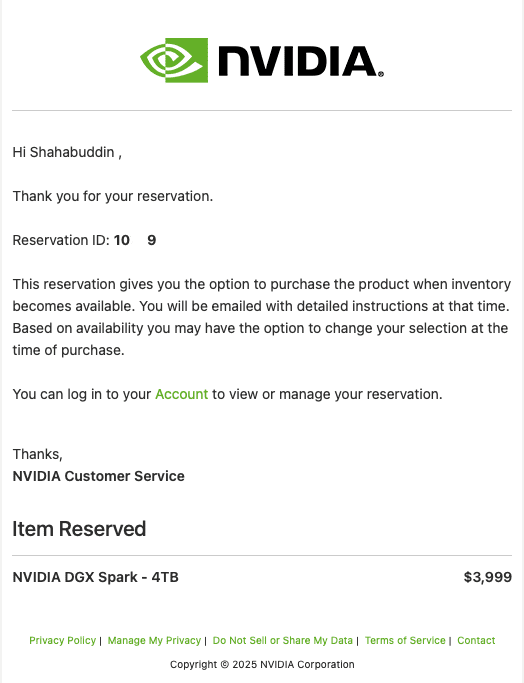The width and height of the screenshot is (524, 683).
Task: Click the NVIDIA Customer Service signature
Action: tap(98, 476)
